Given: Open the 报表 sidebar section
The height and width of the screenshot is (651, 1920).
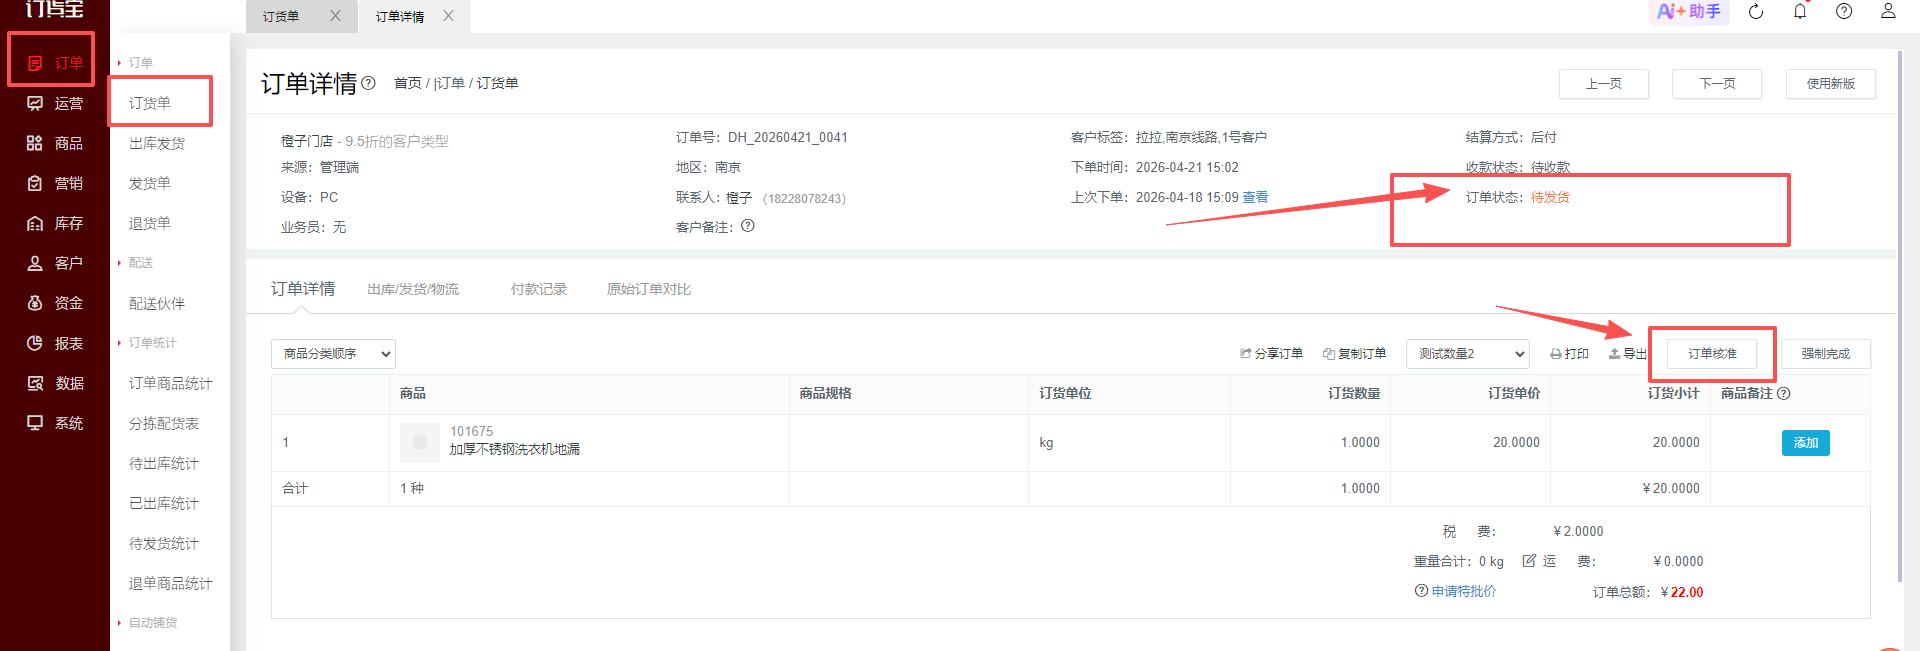Looking at the screenshot, I should [x=54, y=343].
